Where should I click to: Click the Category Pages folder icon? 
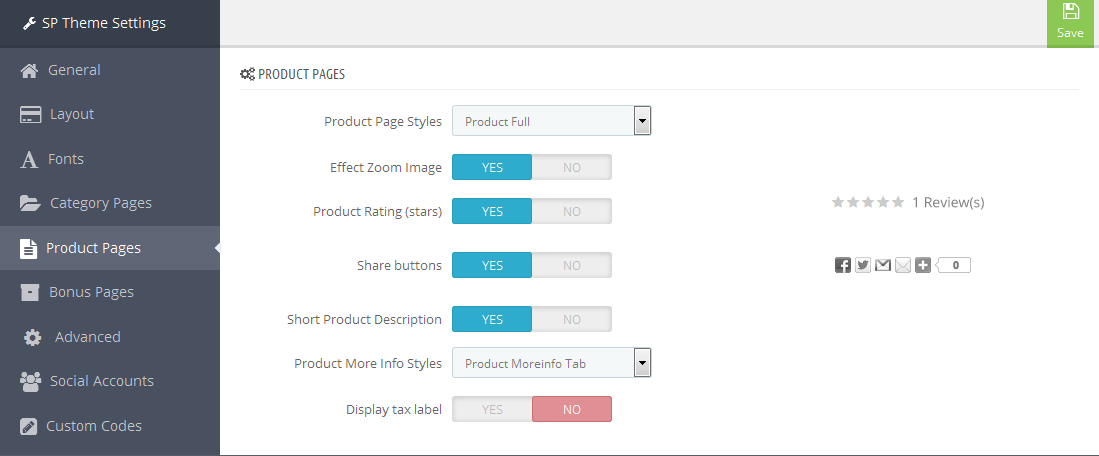click(30, 204)
